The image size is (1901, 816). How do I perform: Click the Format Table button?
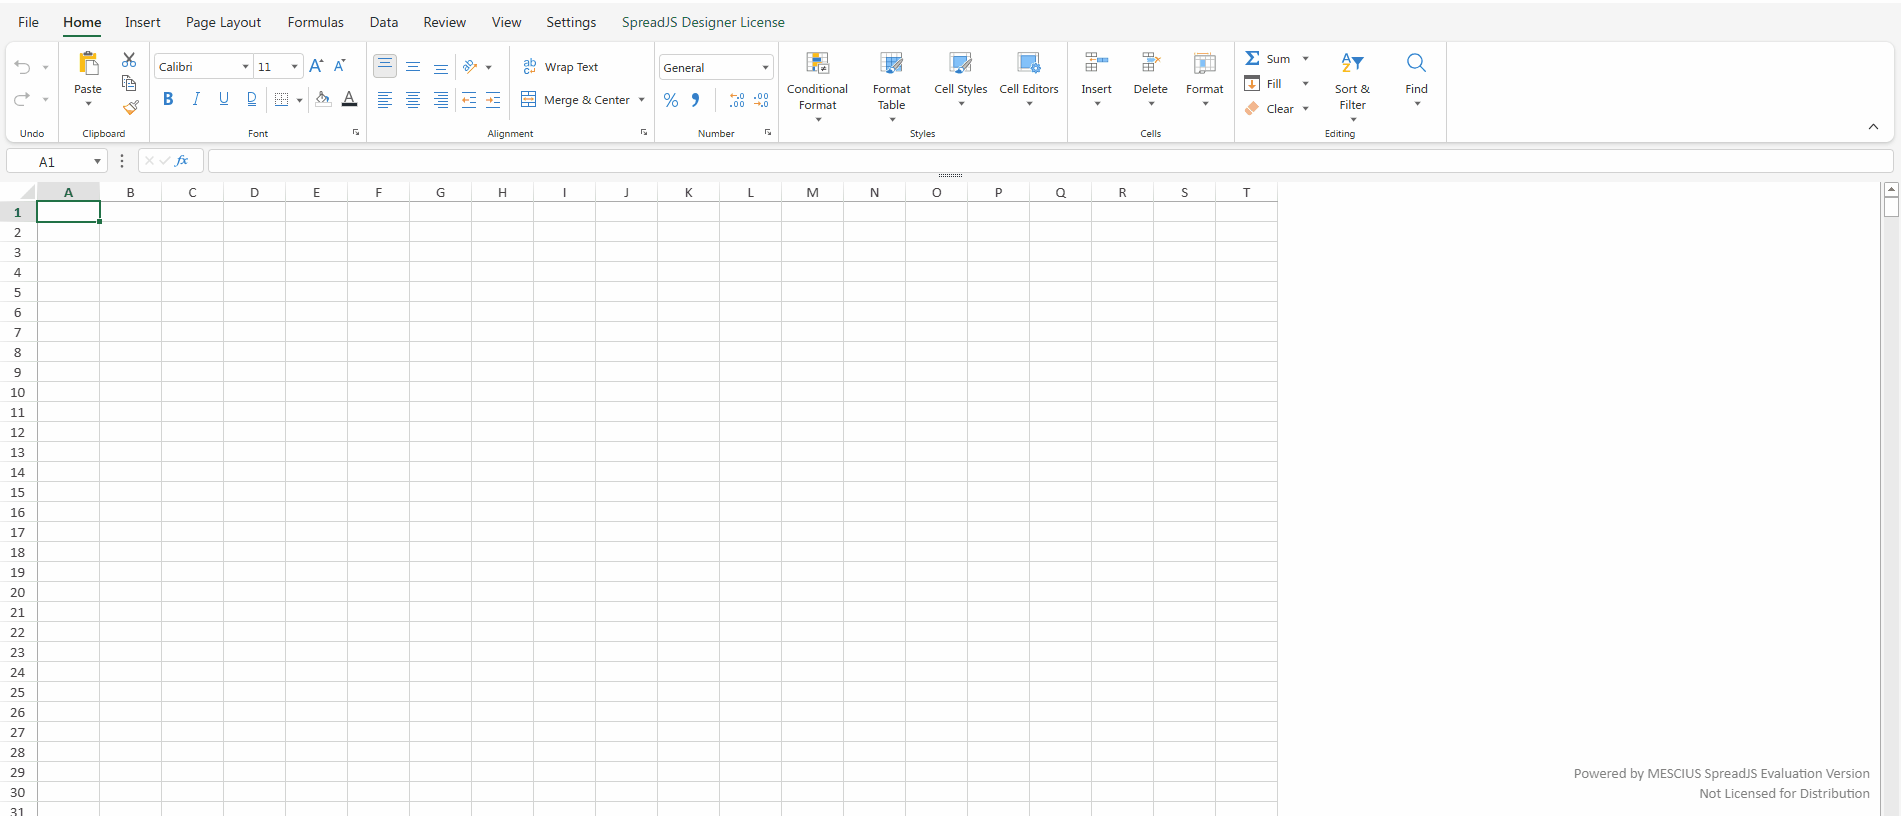click(891, 64)
